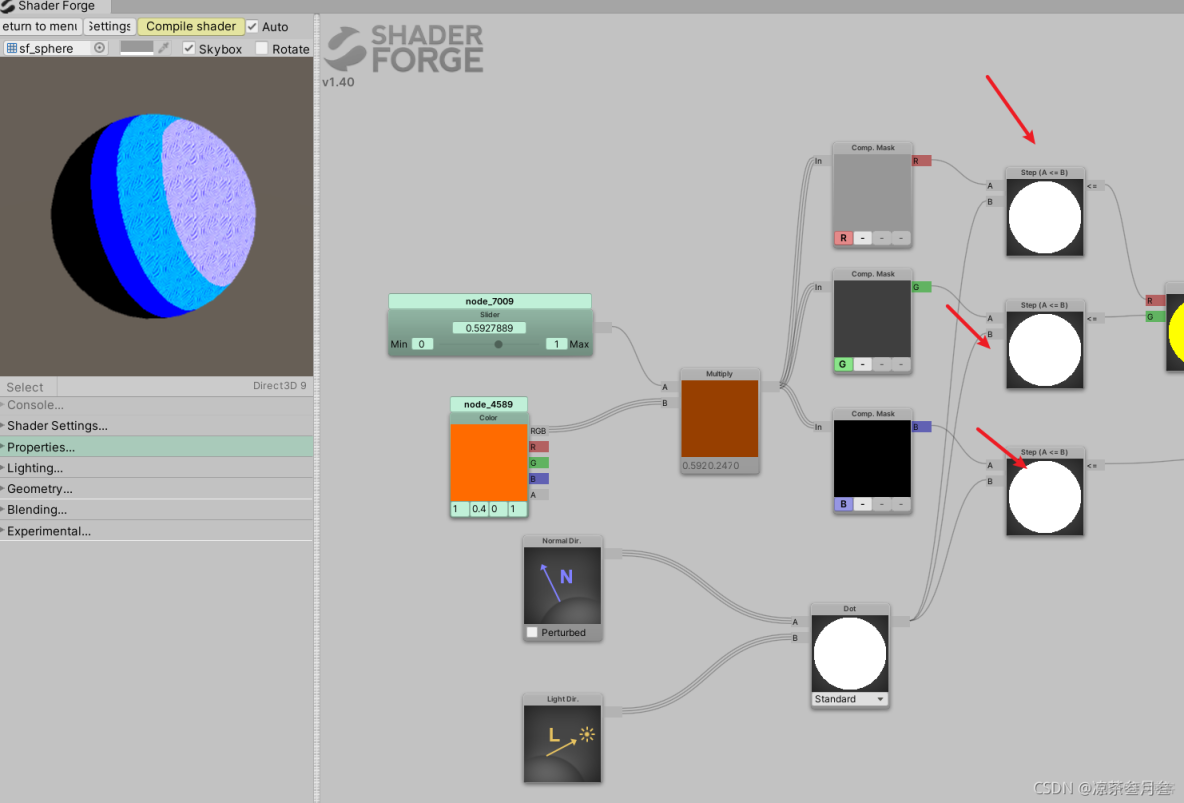This screenshot has height=803, width=1184.
Task: Click the Select button under the preview
Action: [25, 387]
